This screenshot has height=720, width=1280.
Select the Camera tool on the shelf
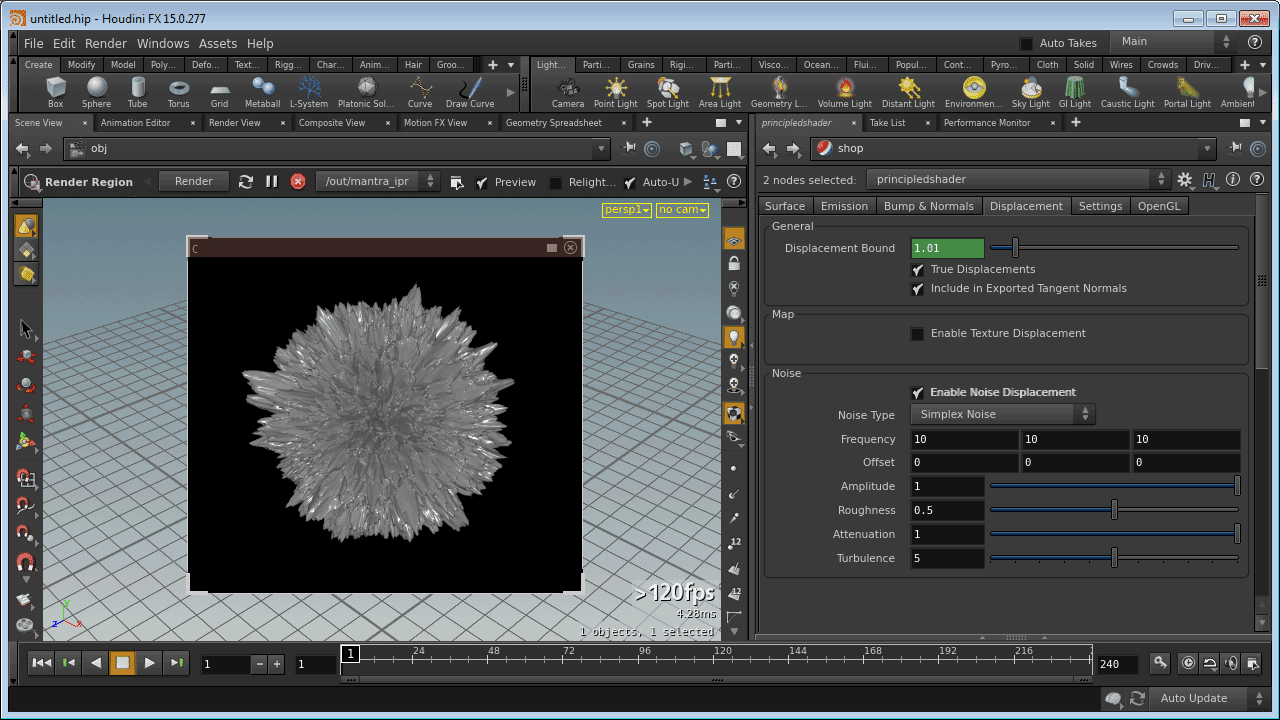tap(567, 92)
